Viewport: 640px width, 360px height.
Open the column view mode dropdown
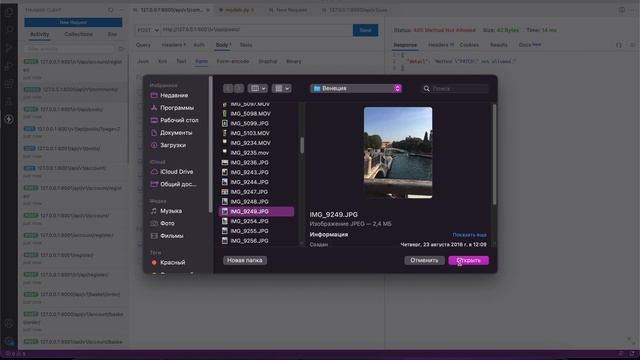pyautogui.click(x=257, y=88)
